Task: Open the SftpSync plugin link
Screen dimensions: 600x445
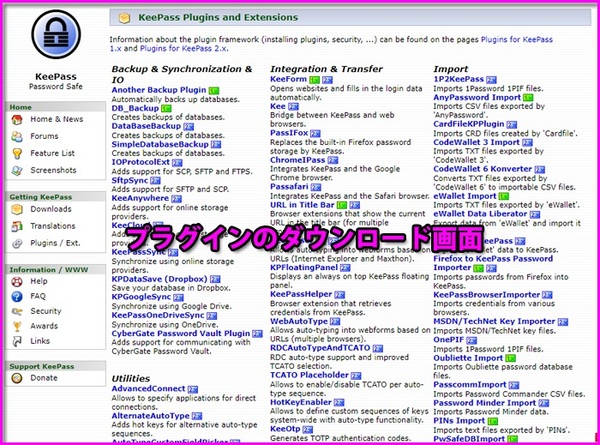Action: coord(130,180)
